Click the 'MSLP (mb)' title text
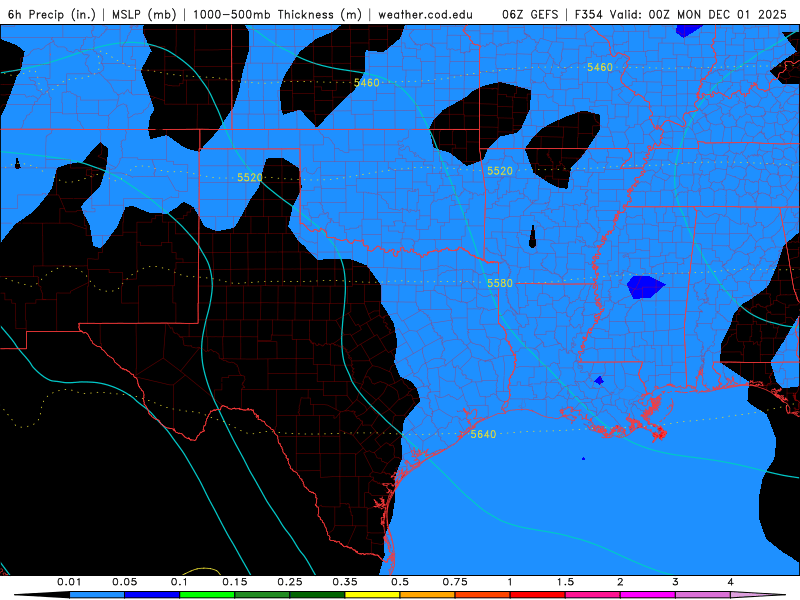Image resolution: width=800 pixels, height=600 pixels. coord(144,14)
